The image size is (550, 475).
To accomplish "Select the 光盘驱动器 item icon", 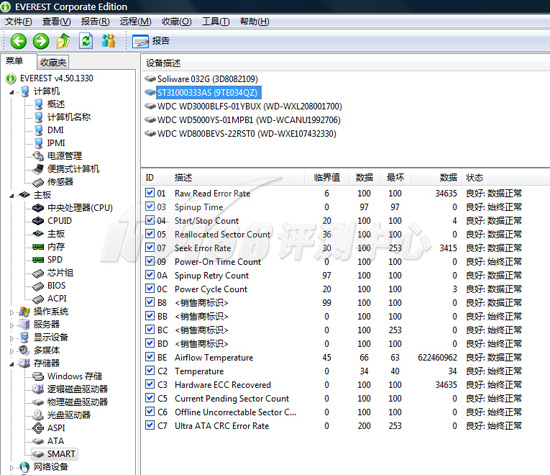I will (x=38, y=415).
